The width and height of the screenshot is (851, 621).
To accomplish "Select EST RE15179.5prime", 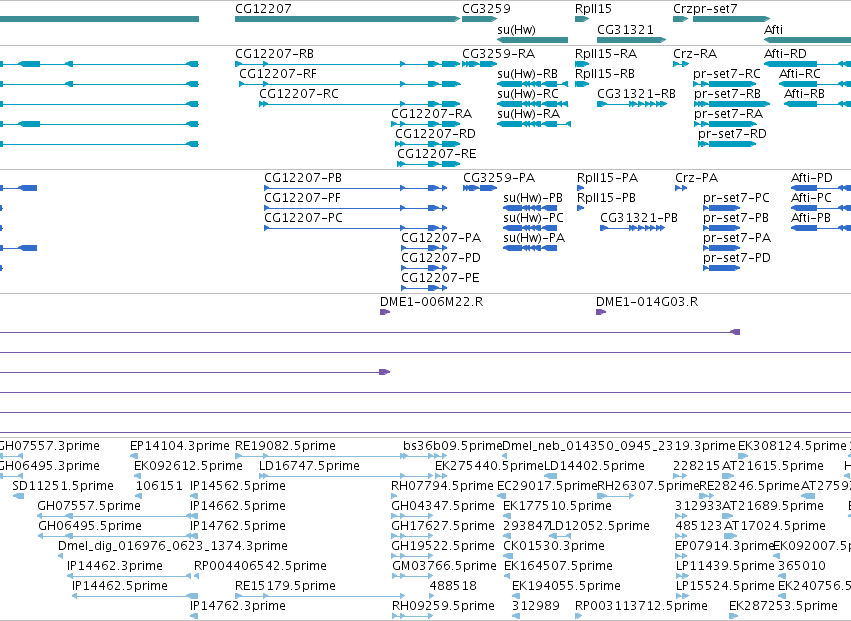I will pyautogui.click(x=285, y=586).
